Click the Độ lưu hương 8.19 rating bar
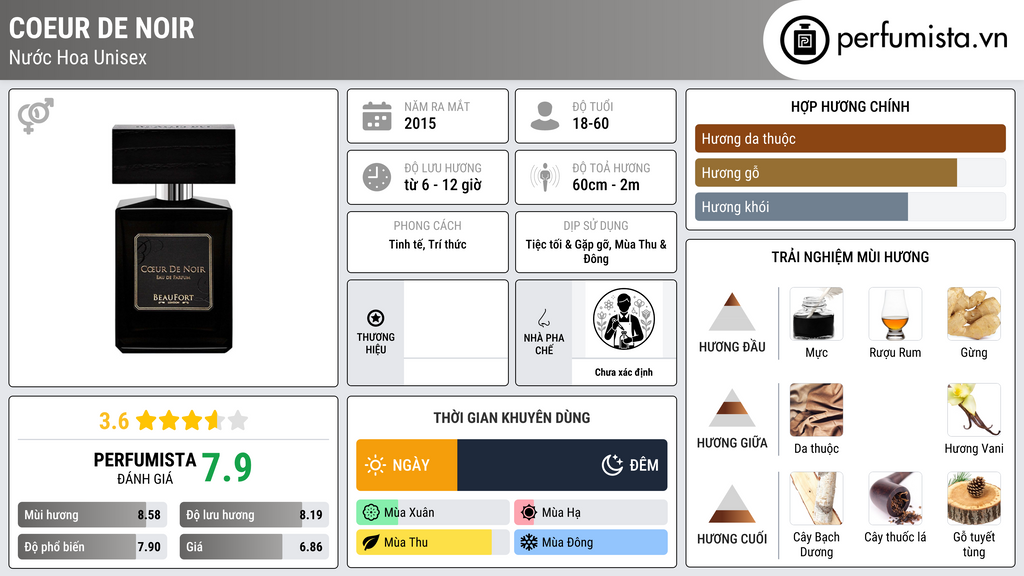This screenshot has height=576, width=1024. (255, 515)
